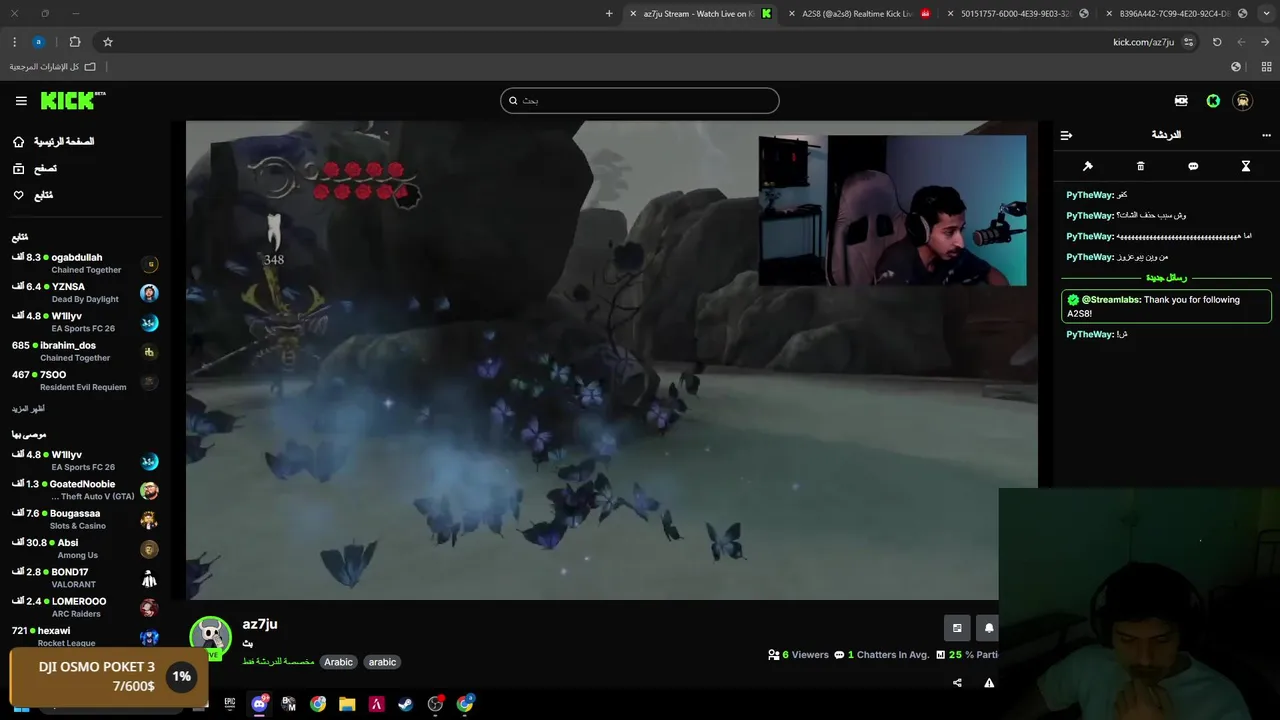Click the apps grid icon in bookmarks bar
The height and width of the screenshot is (720, 1280).
click(1266, 67)
